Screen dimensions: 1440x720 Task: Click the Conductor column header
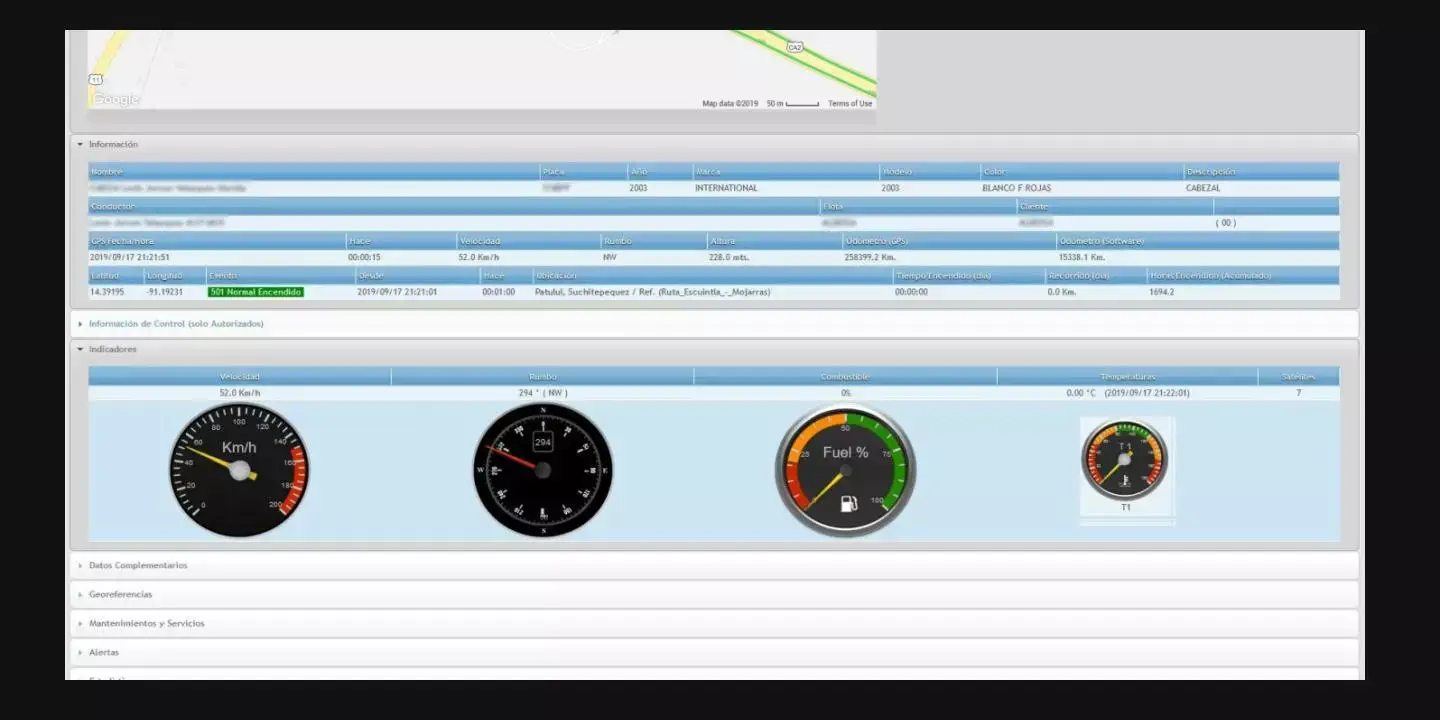453,206
